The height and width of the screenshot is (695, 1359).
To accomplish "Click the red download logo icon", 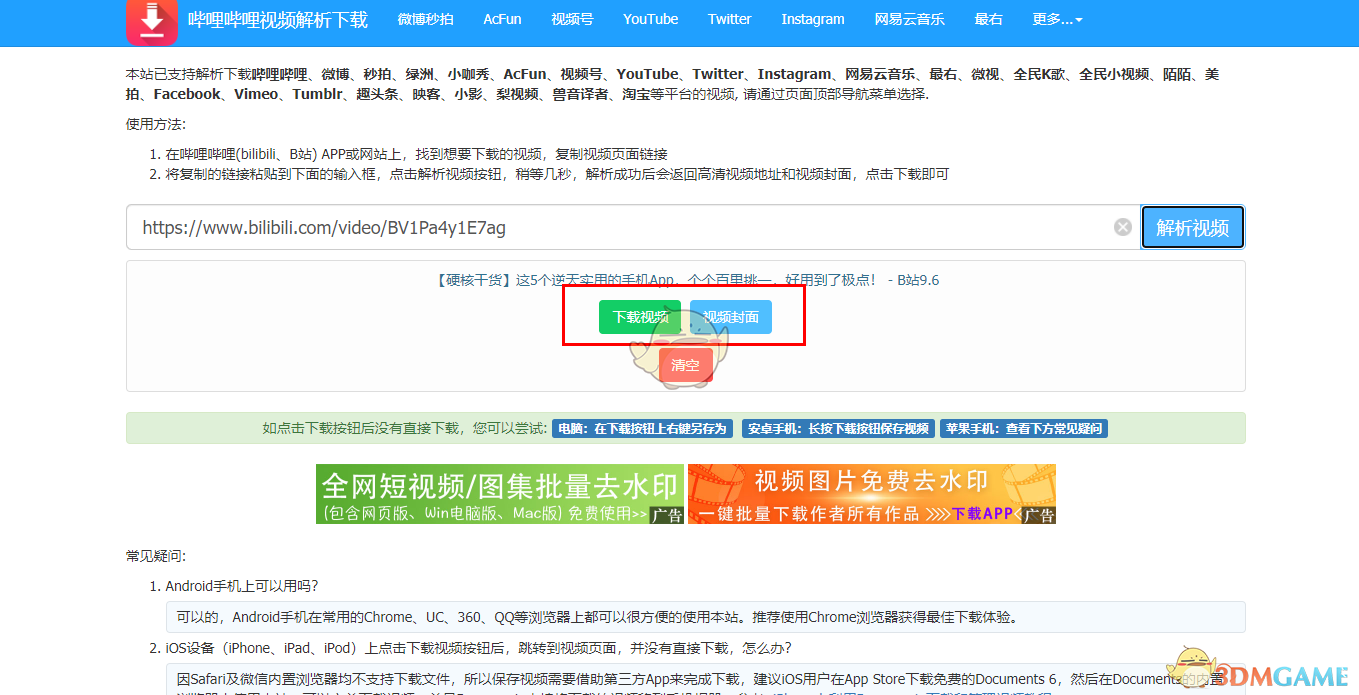I will click(151, 20).
